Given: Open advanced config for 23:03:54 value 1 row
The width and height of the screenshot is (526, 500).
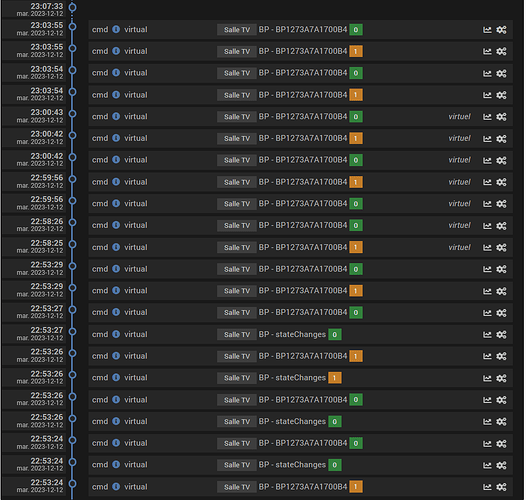Looking at the screenshot, I should pos(502,95).
